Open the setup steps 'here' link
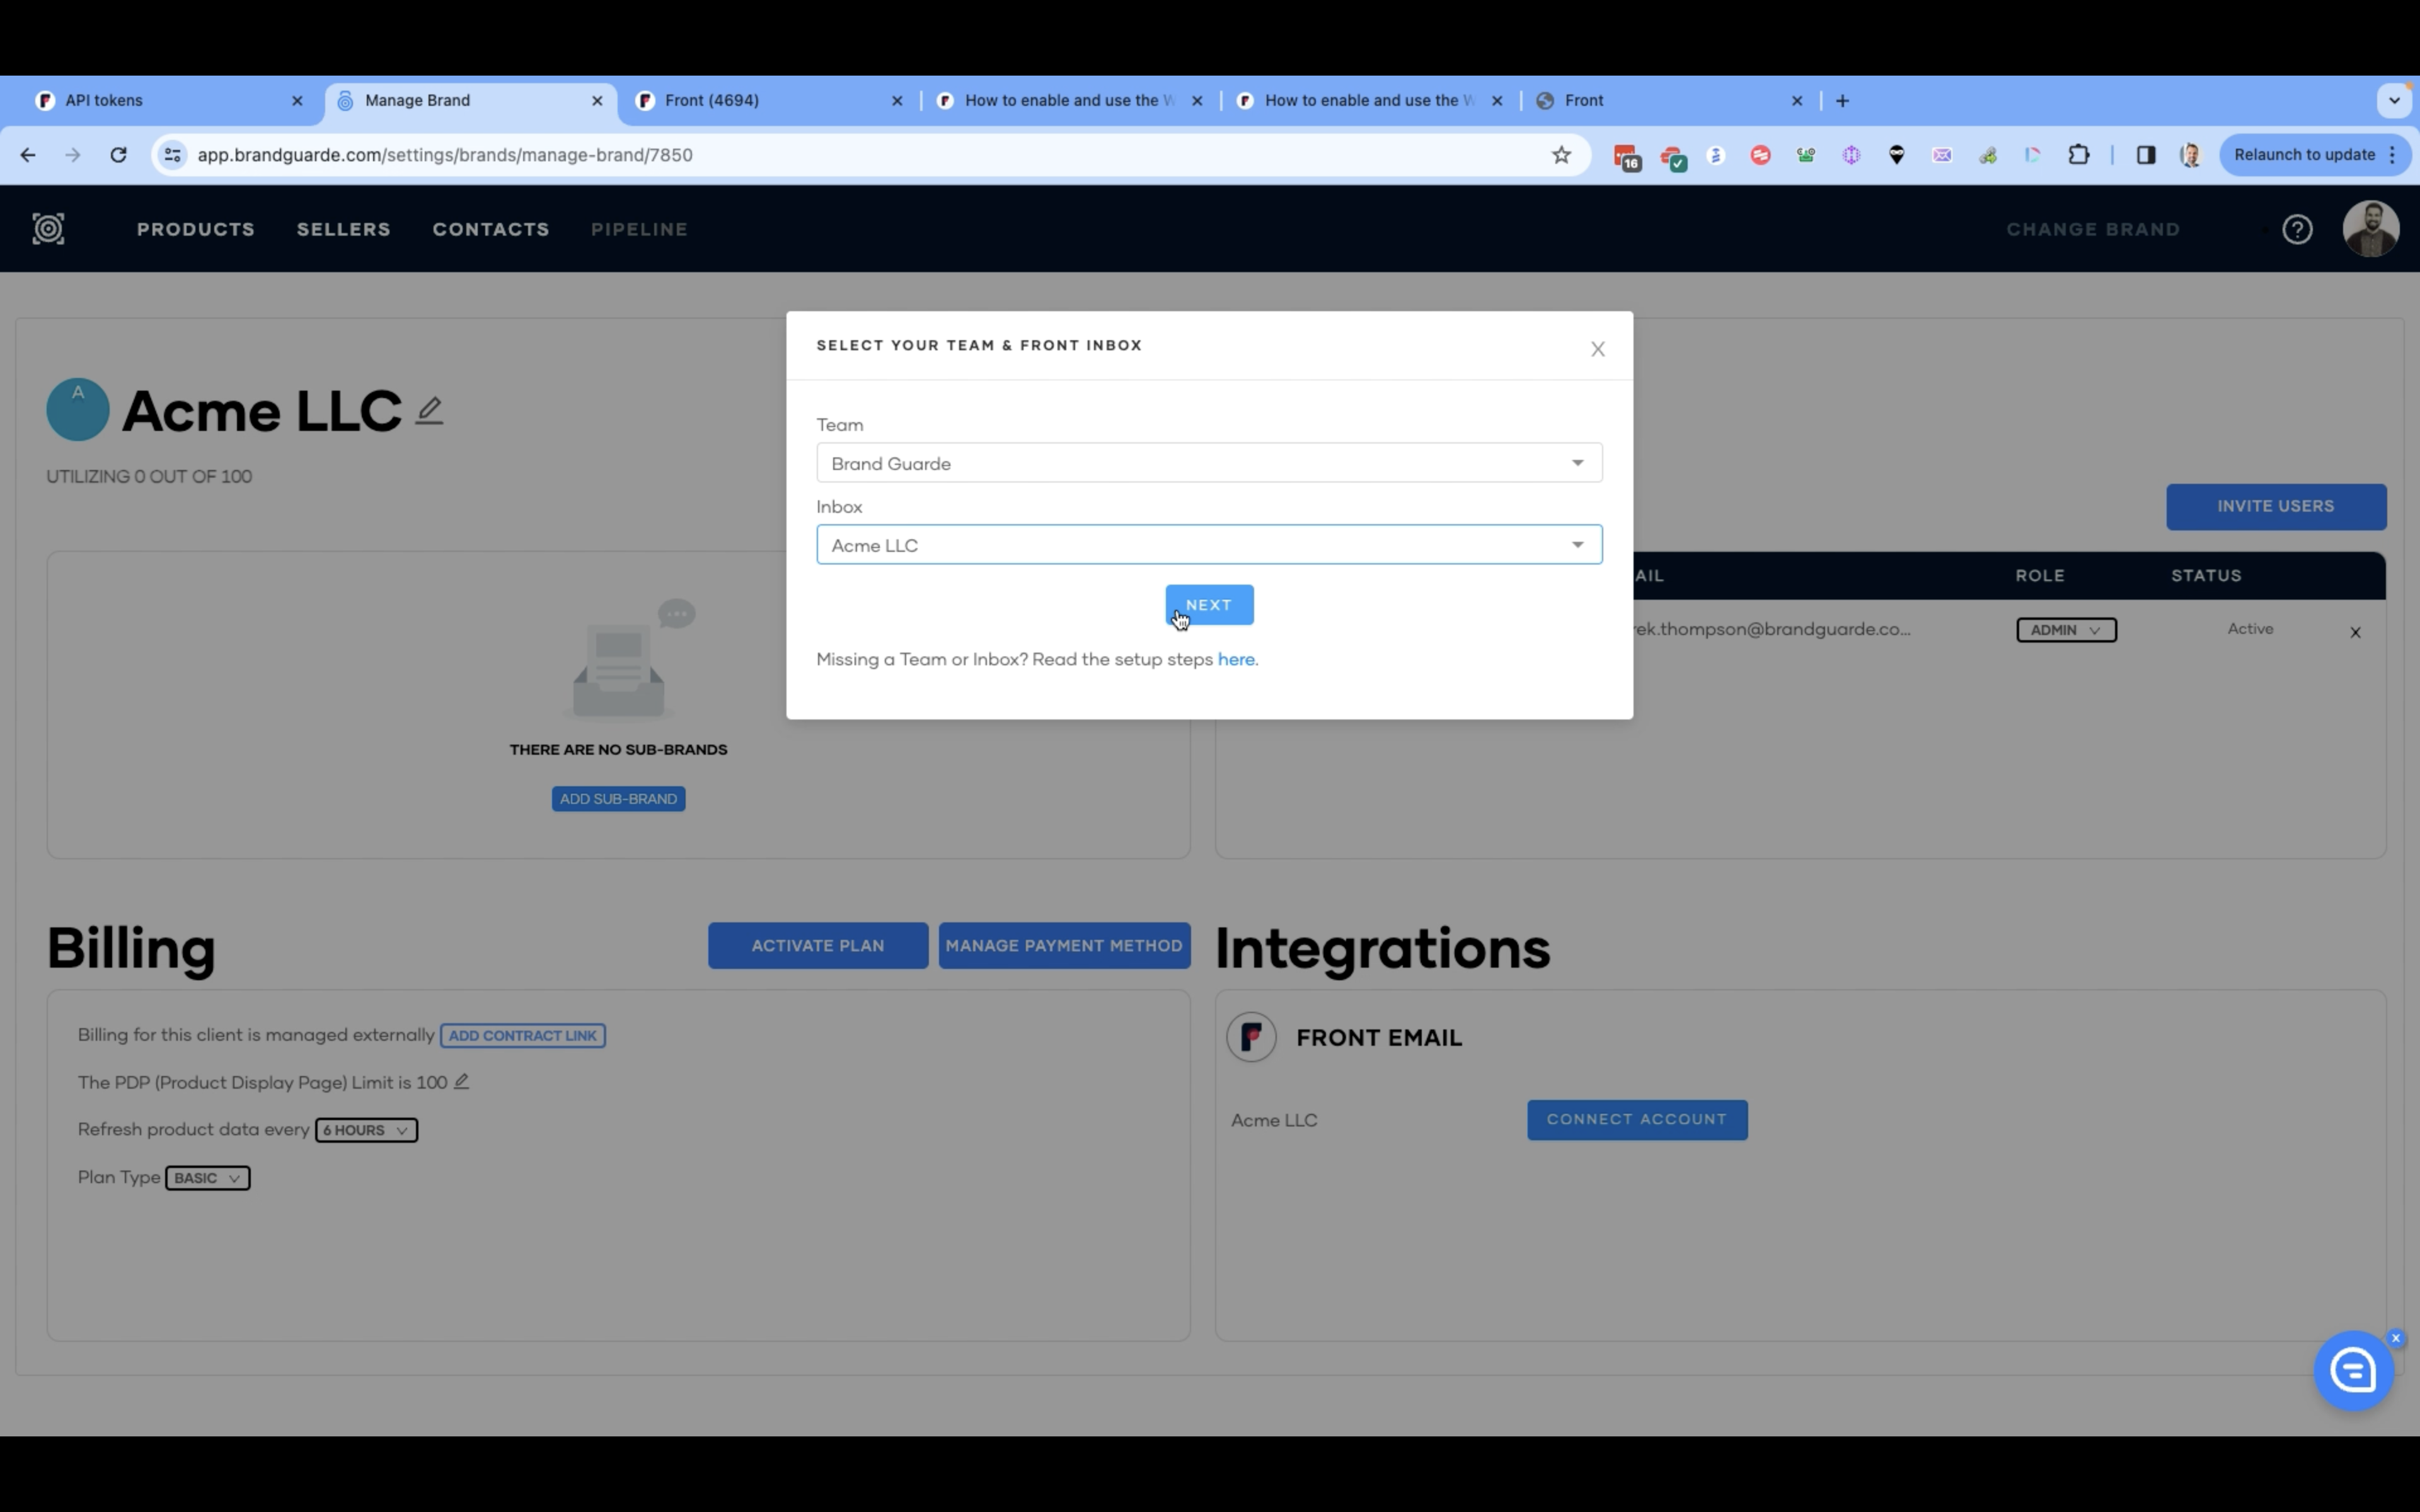 (1236, 660)
